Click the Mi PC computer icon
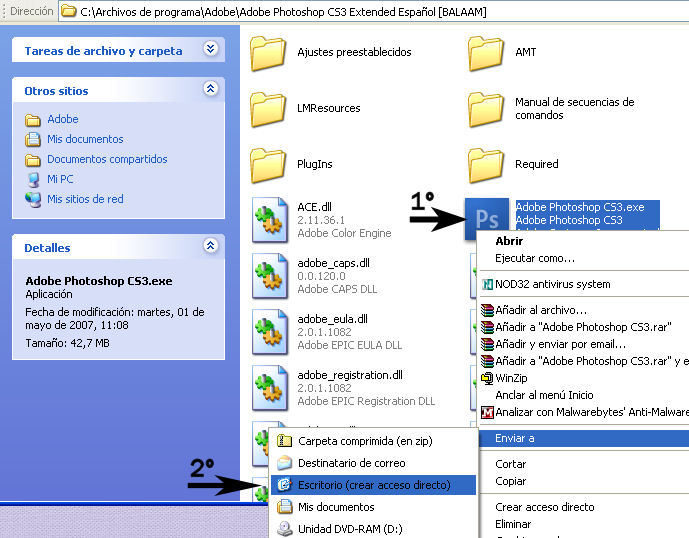This screenshot has width=689, height=538. pos(33,179)
